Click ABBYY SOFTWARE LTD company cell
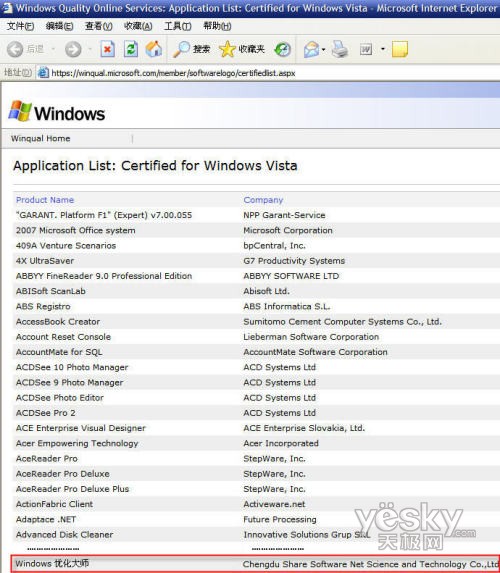Screen dimensions: 500x573 point(291,276)
